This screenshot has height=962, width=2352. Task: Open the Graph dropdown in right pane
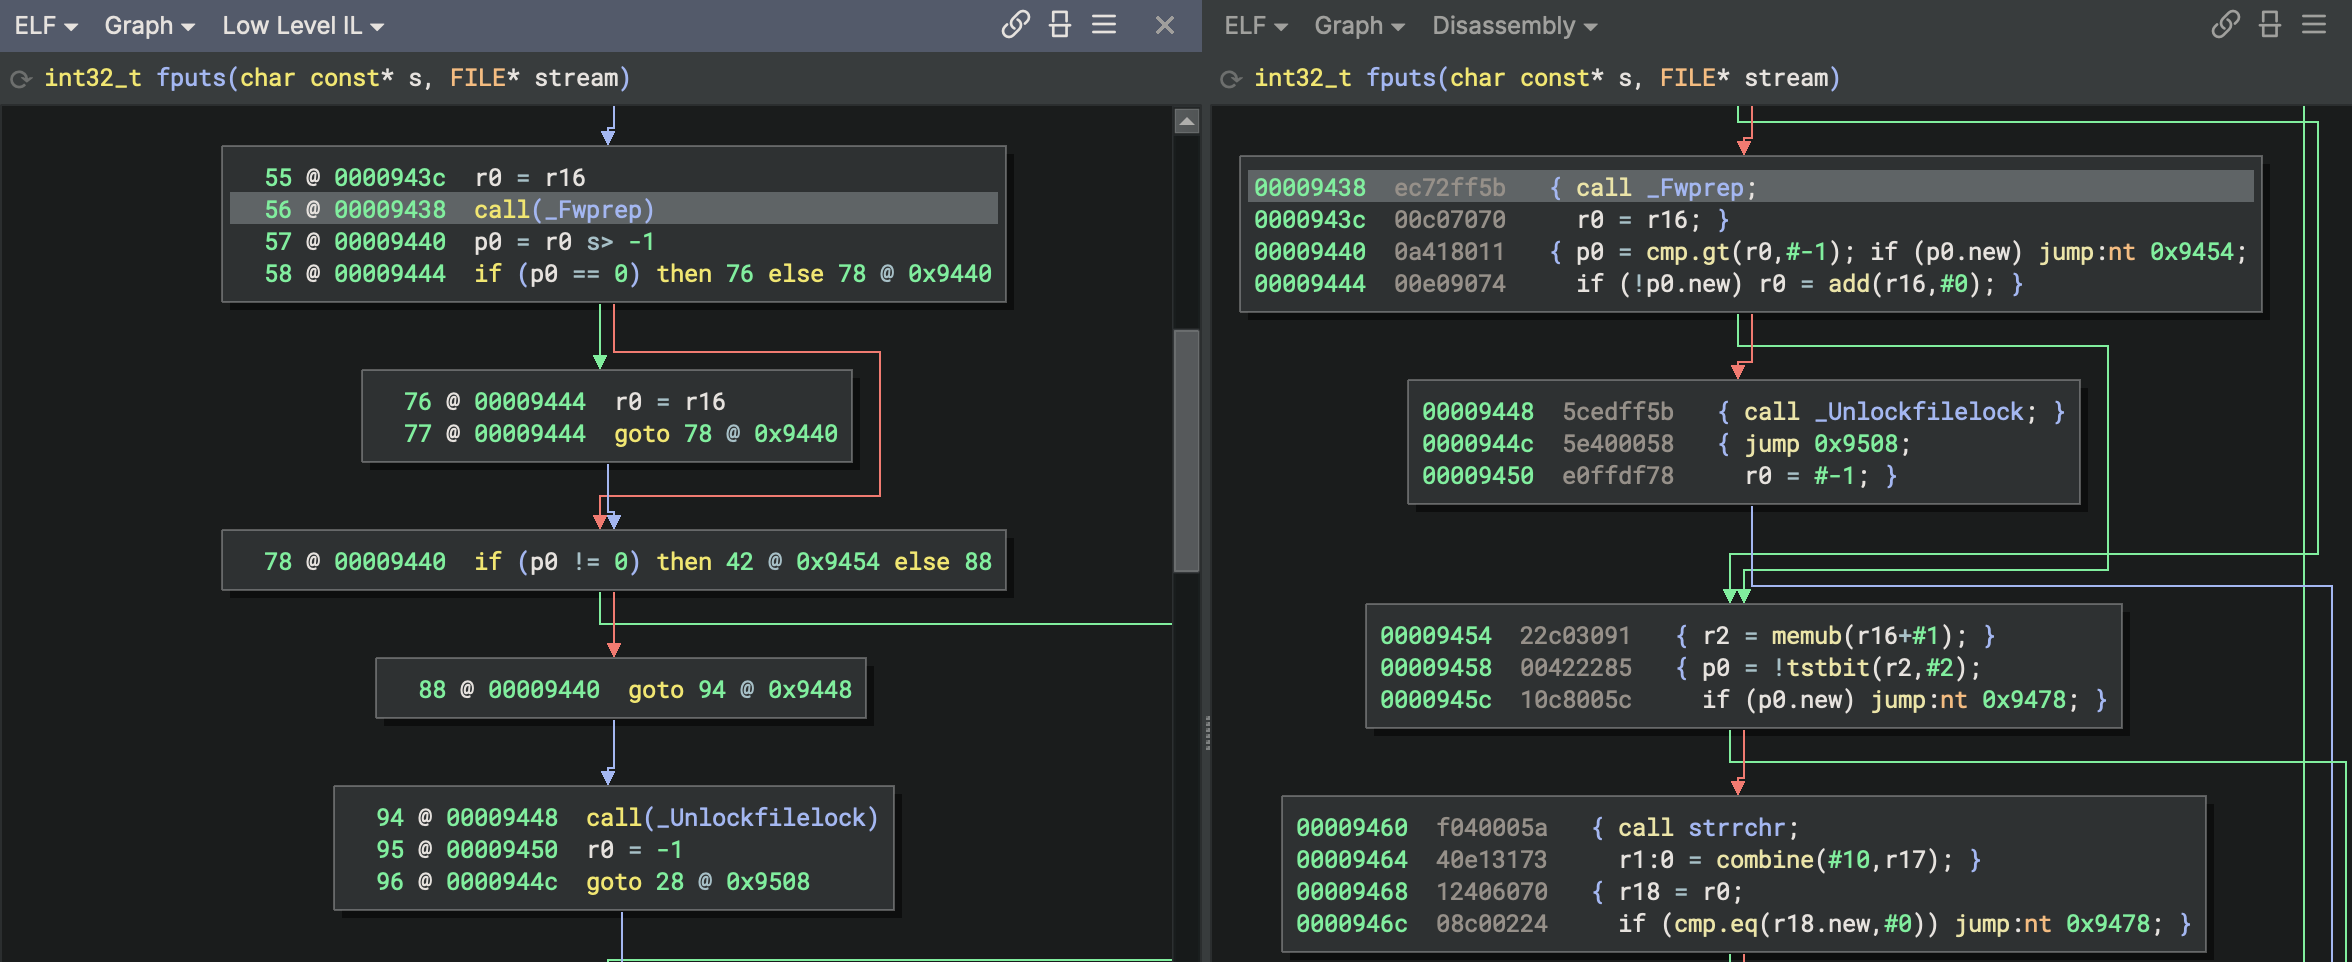coord(1359,26)
